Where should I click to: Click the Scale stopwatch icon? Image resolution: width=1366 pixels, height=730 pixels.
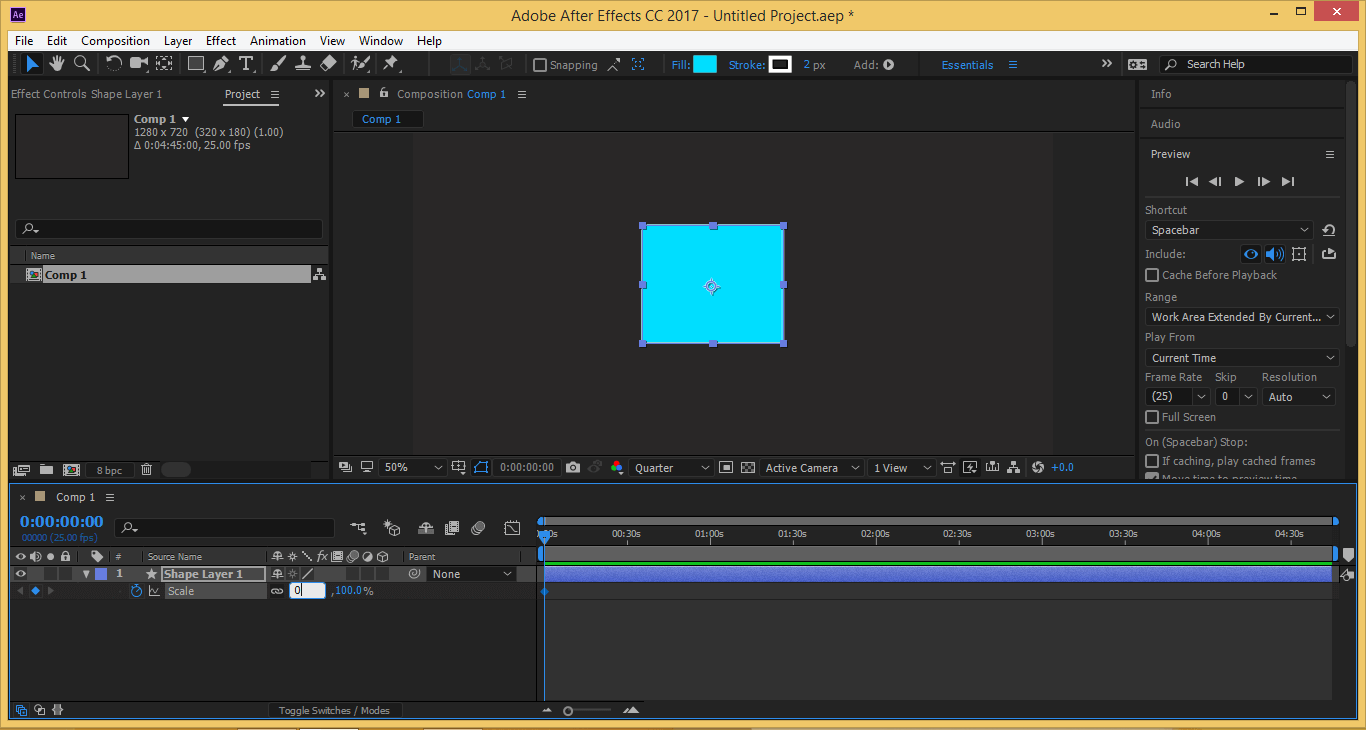[x=136, y=591]
